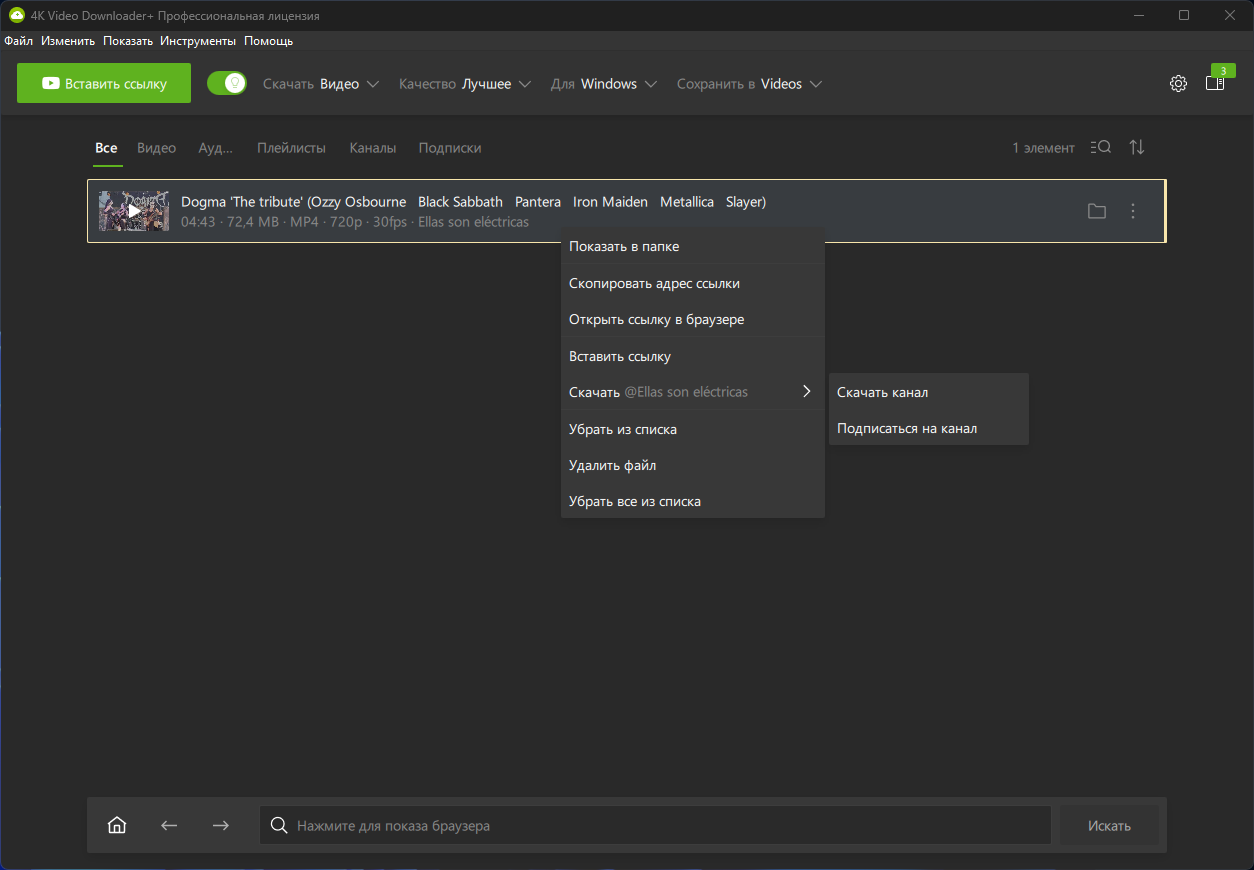
Task: Click the 4K Video Downloader app logo
Action: 16,15
